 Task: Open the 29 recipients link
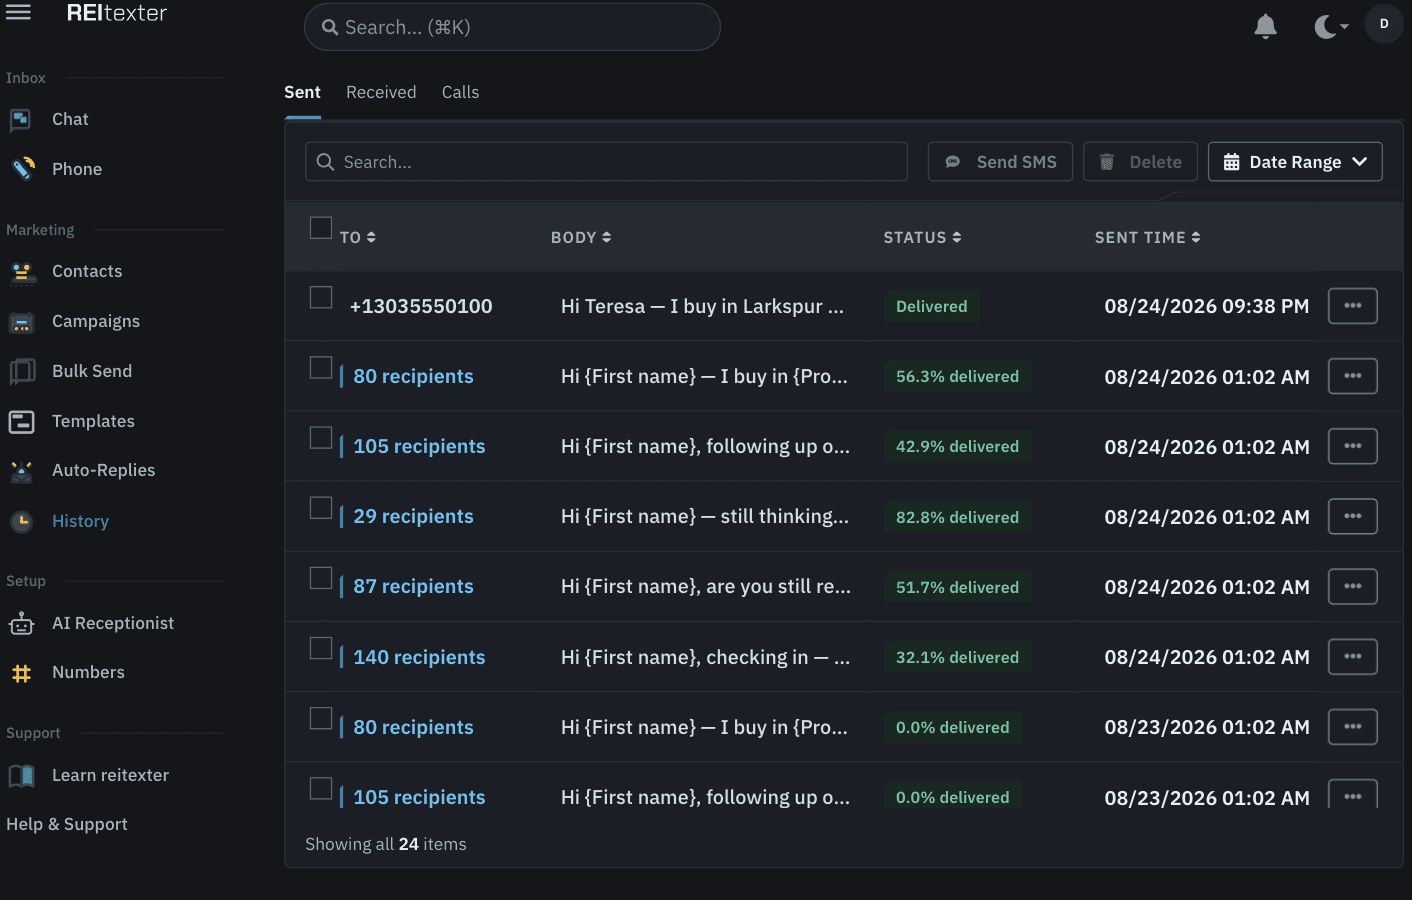click(413, 517)
